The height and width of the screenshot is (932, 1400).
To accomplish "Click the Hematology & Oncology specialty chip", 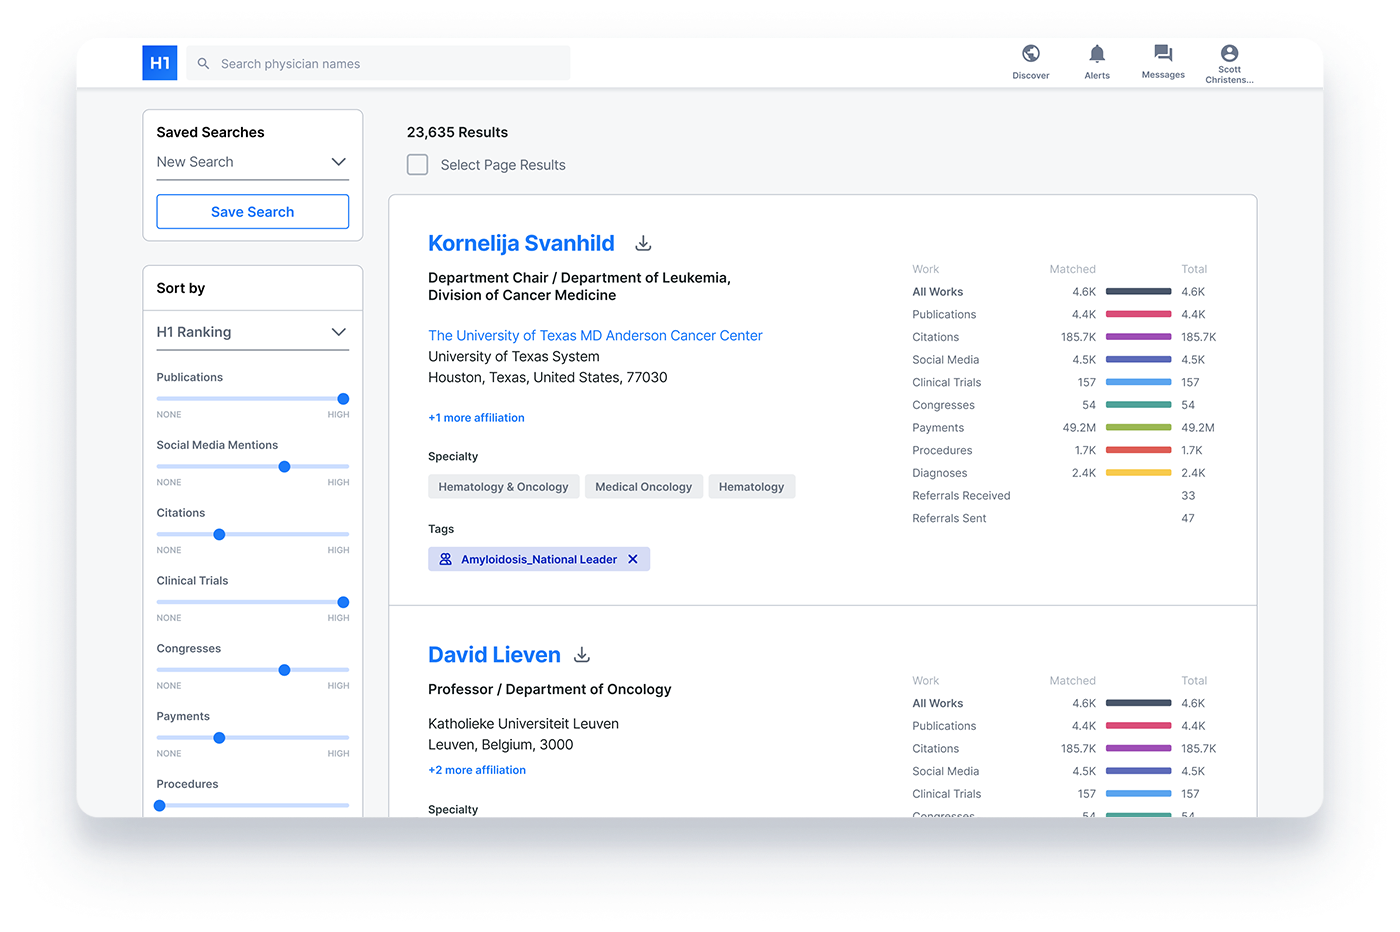I will pos(503,487).
